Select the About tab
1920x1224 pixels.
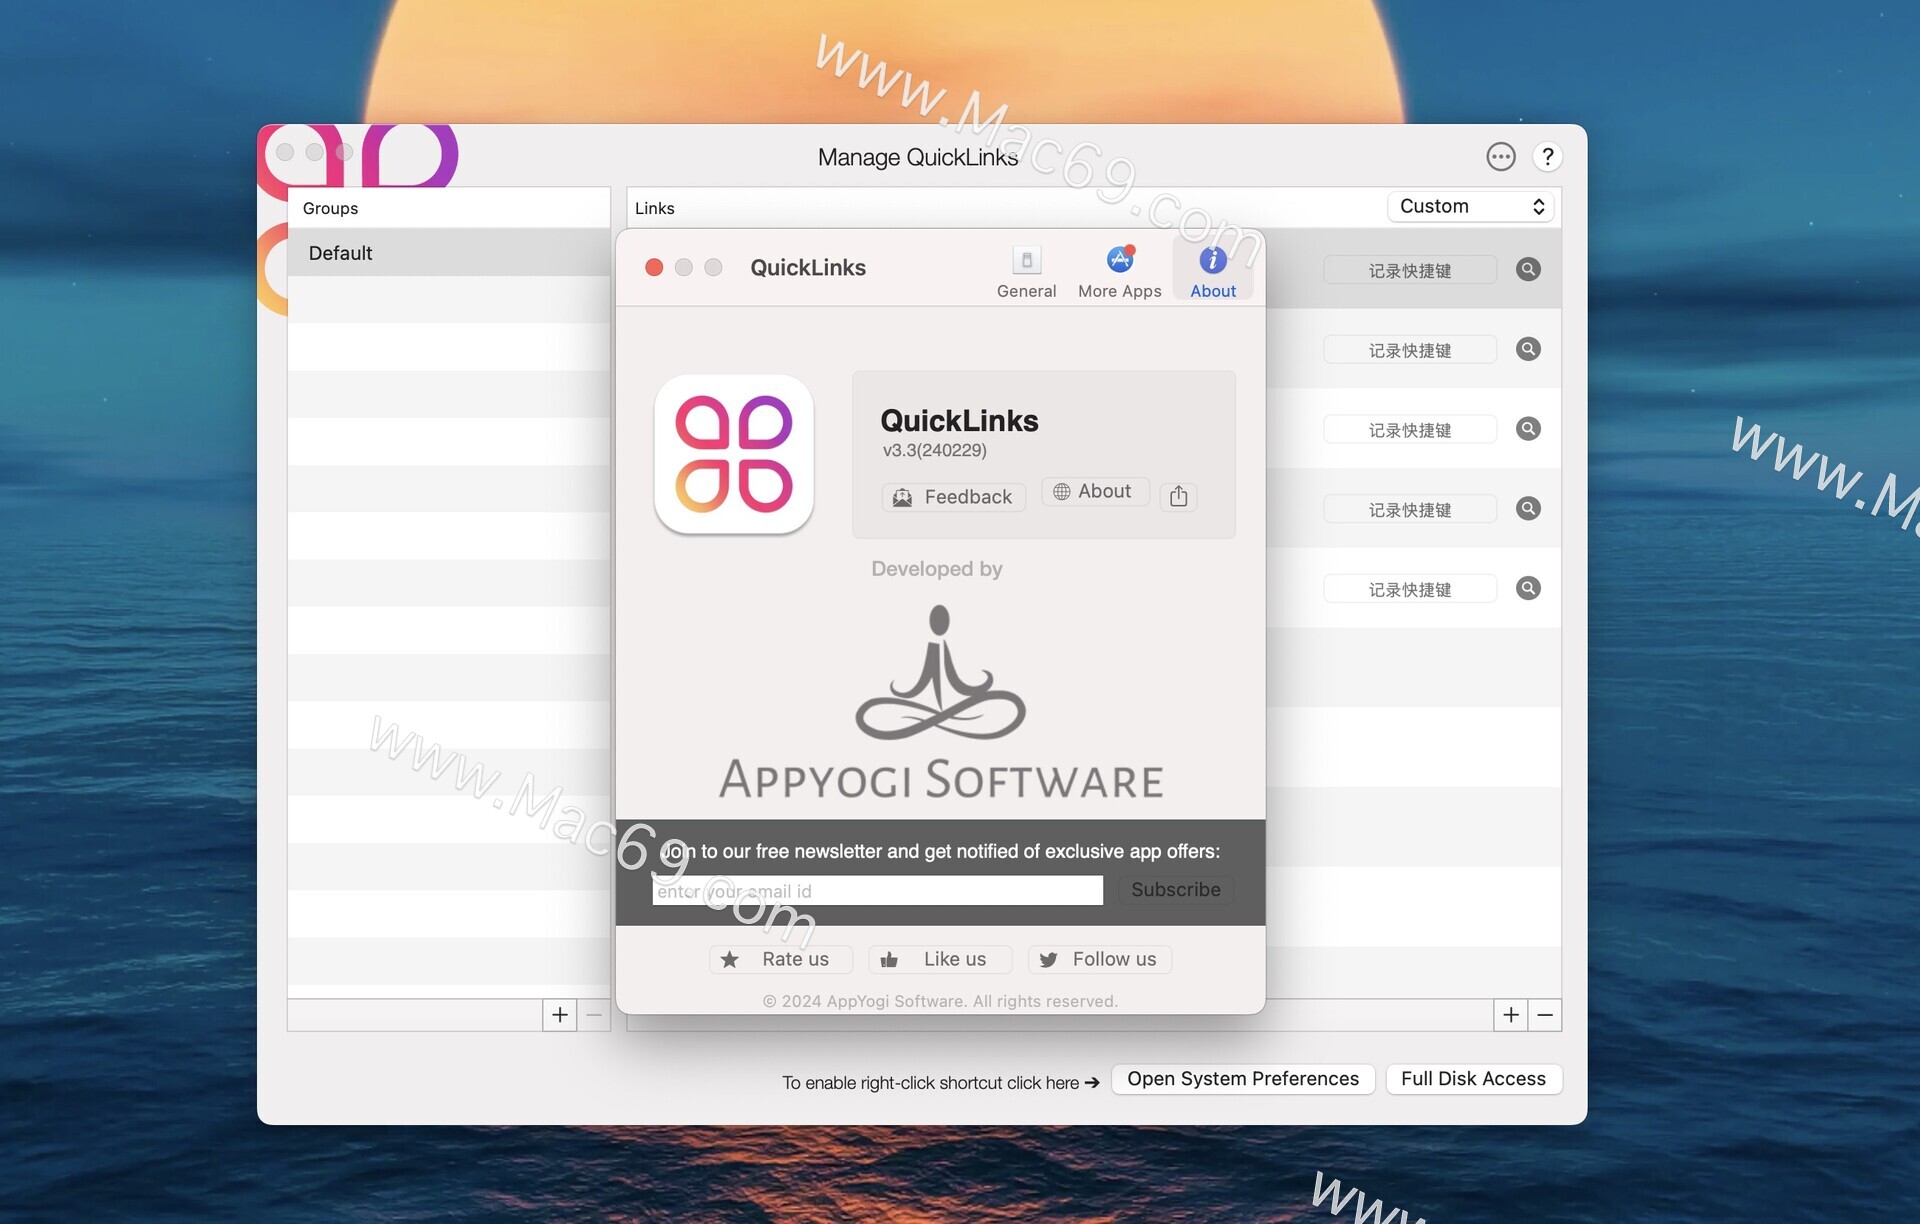pos(1212,271)
